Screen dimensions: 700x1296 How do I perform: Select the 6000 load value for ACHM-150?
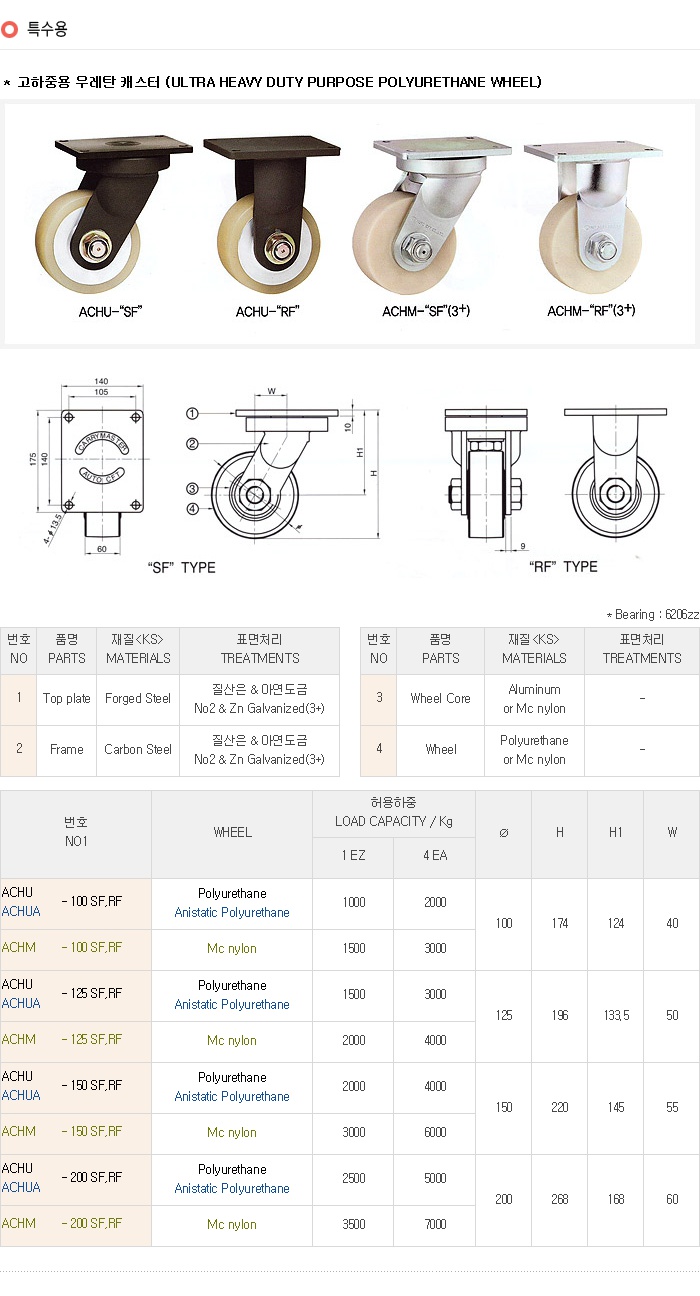point(435,1133)
